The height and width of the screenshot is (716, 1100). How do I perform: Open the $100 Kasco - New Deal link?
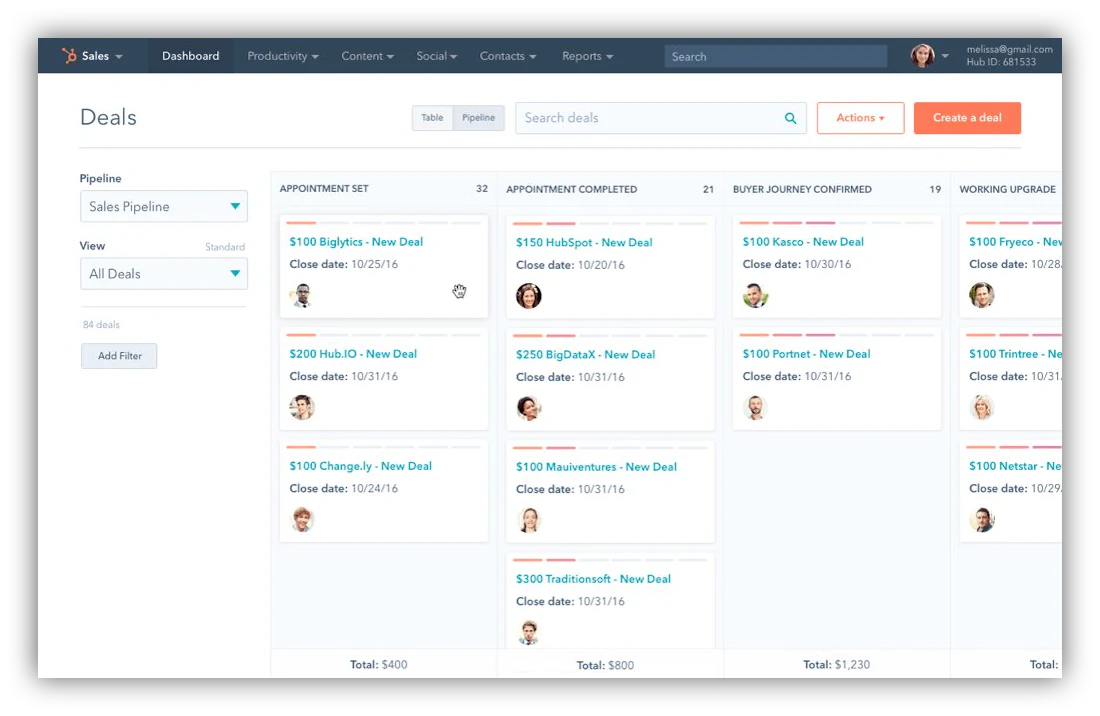[x=803, y=242]
